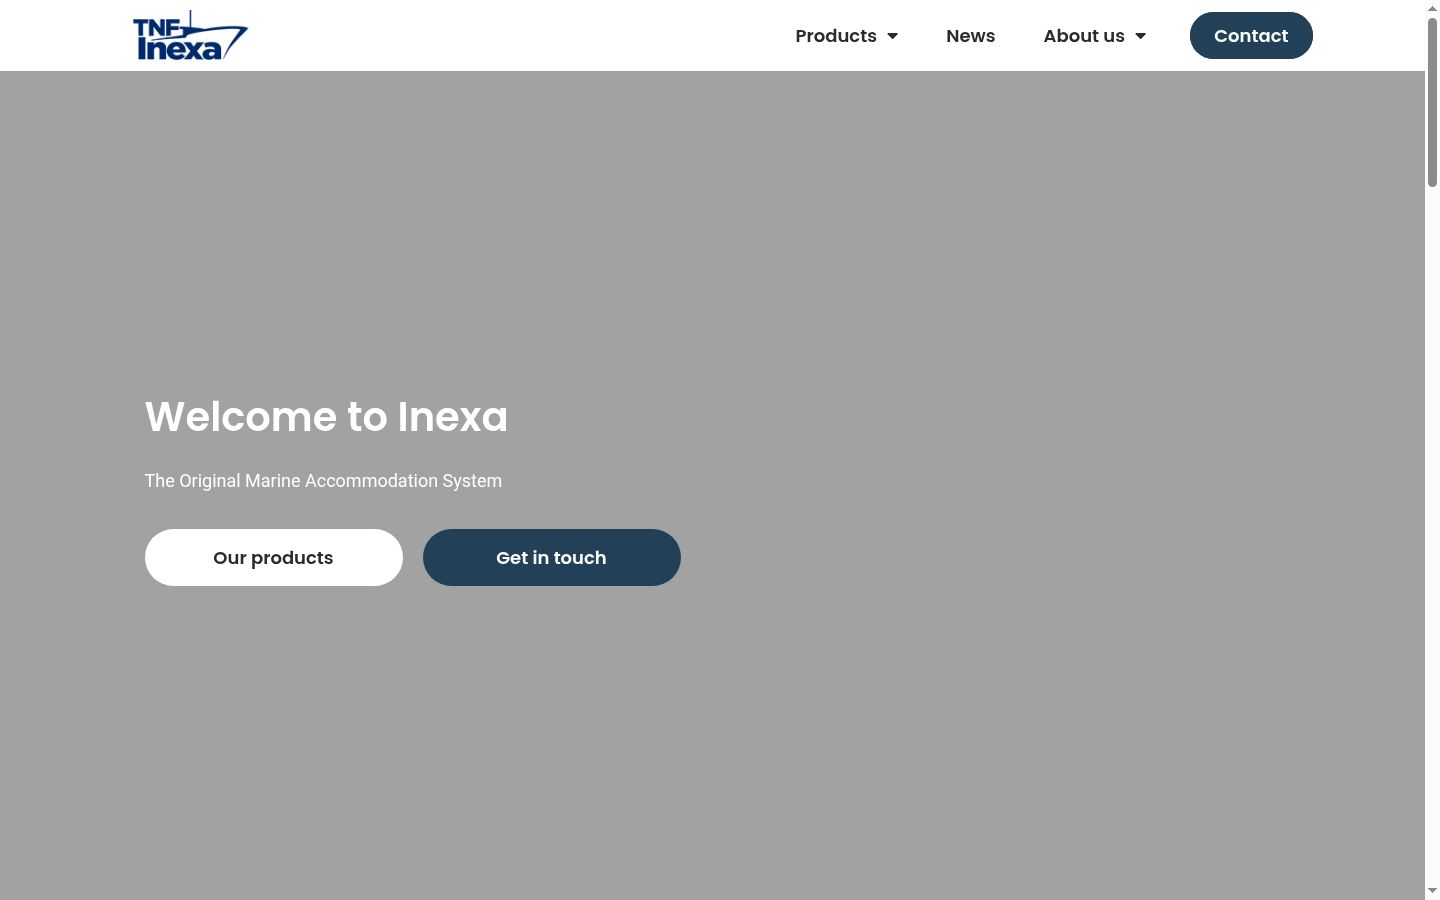Click the Original Marine Accommodation System tagline

pyautogui.click(x=323, y=481)
